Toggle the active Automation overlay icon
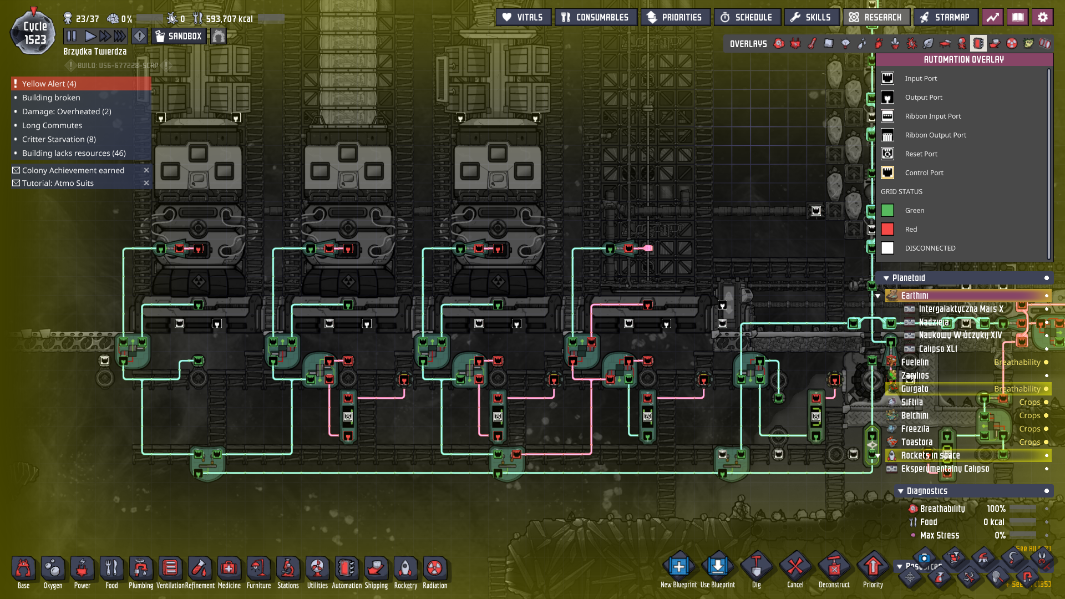 (978, 43)
